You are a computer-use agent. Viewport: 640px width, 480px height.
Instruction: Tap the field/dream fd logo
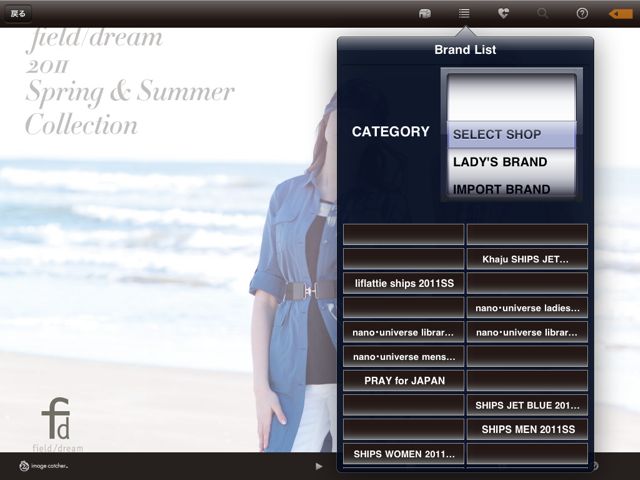[57, 424]
